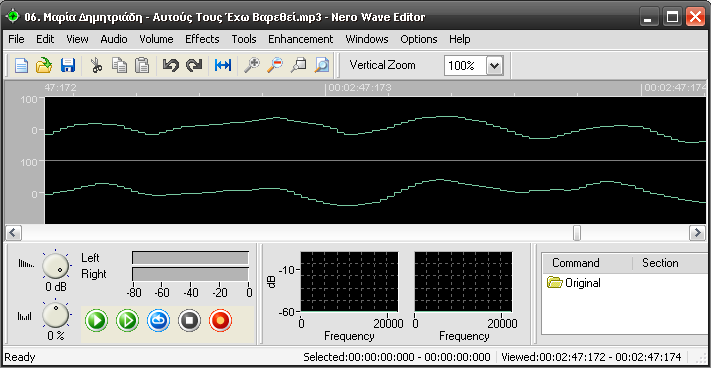Start recording with the red record button

220,321
